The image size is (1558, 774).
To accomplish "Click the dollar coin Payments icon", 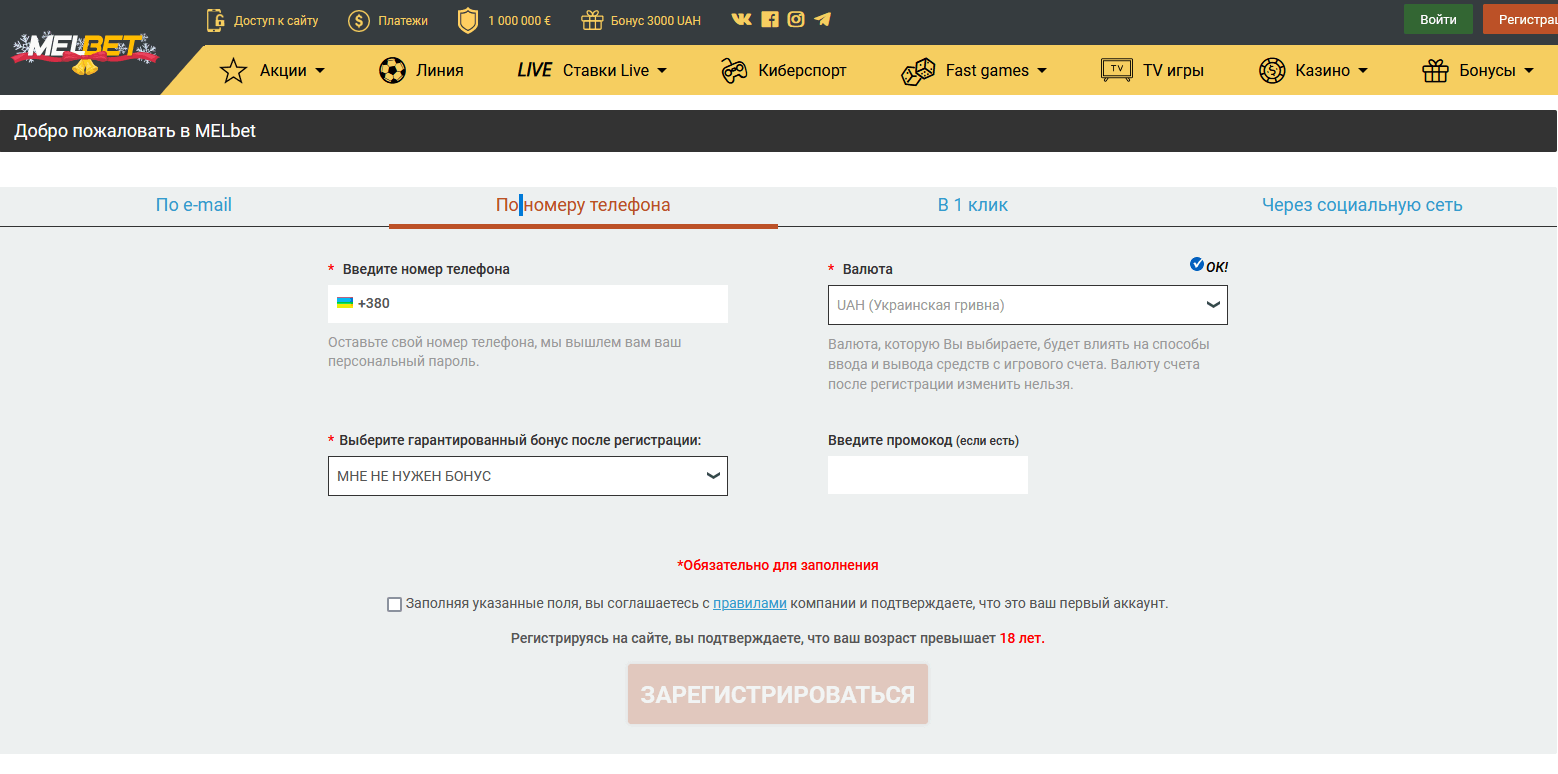I will (x=359, y=20).
